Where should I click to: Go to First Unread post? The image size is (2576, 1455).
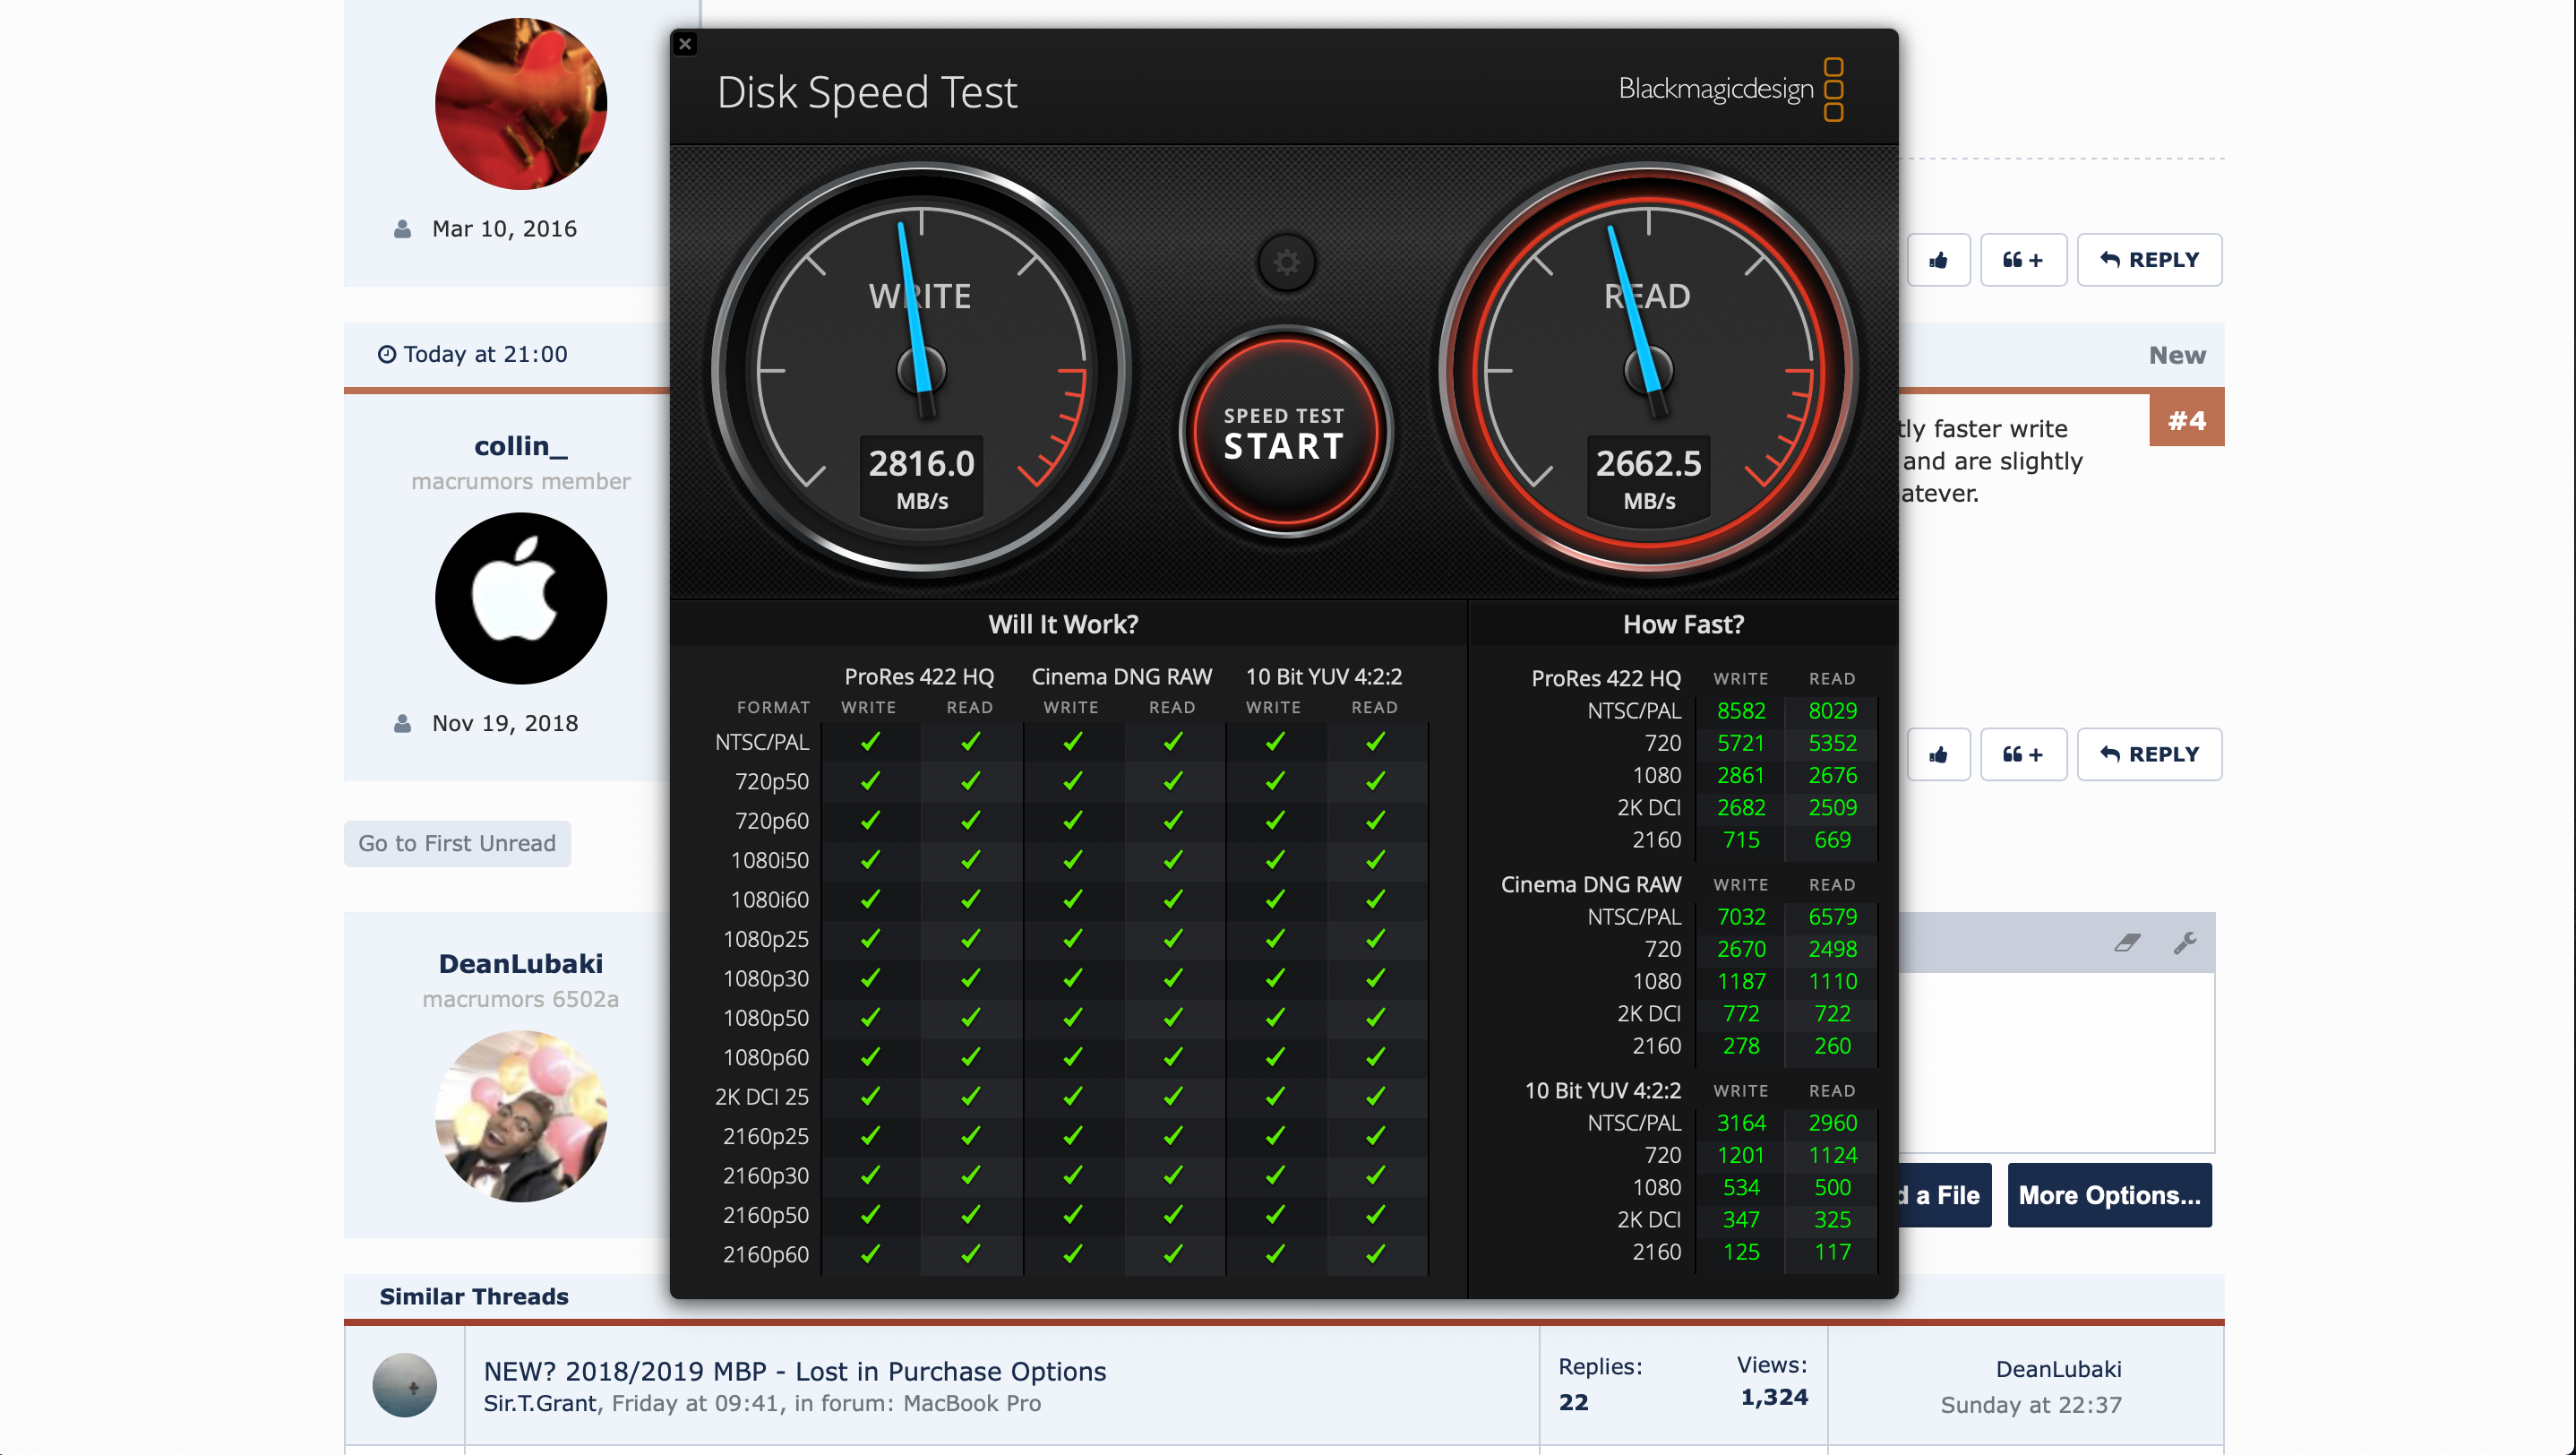[x=457, y=843]
